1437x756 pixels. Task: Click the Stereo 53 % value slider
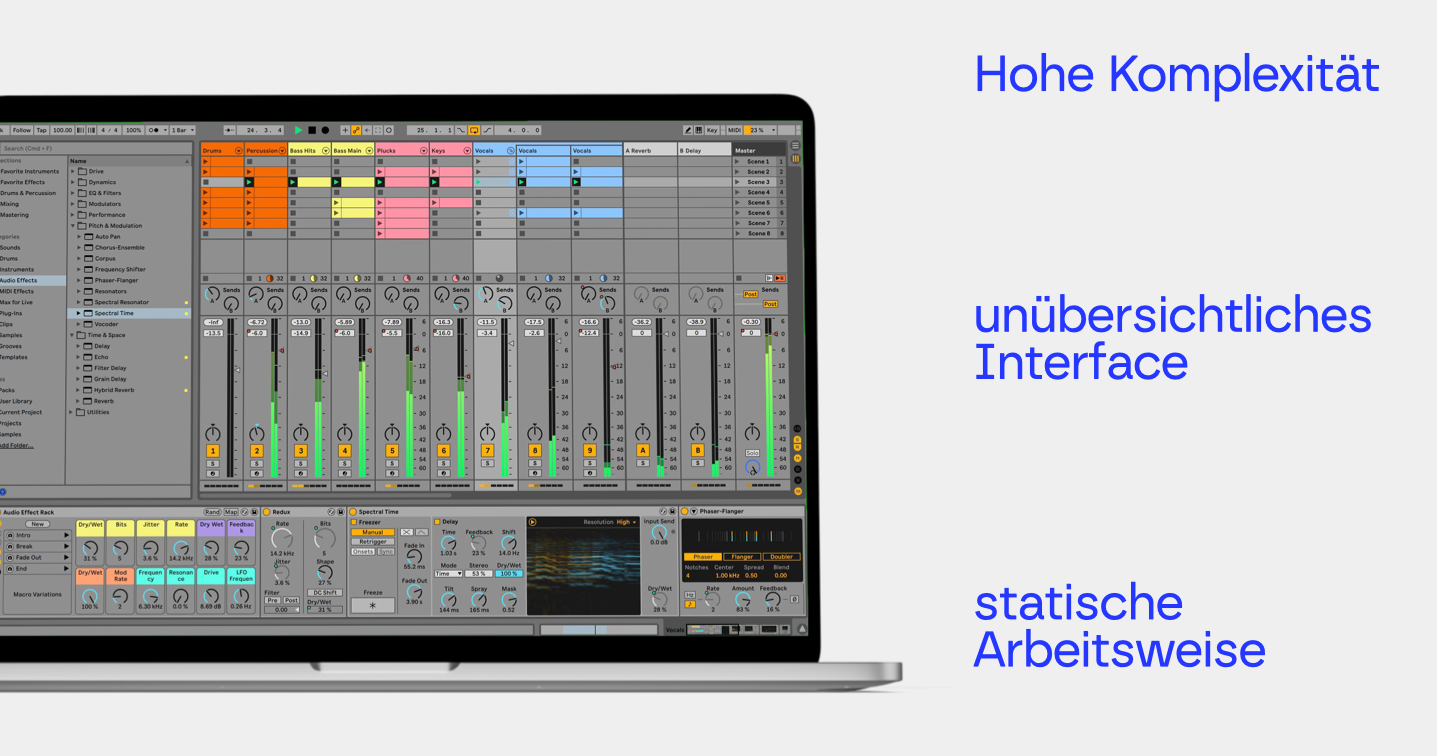(479, 573)
